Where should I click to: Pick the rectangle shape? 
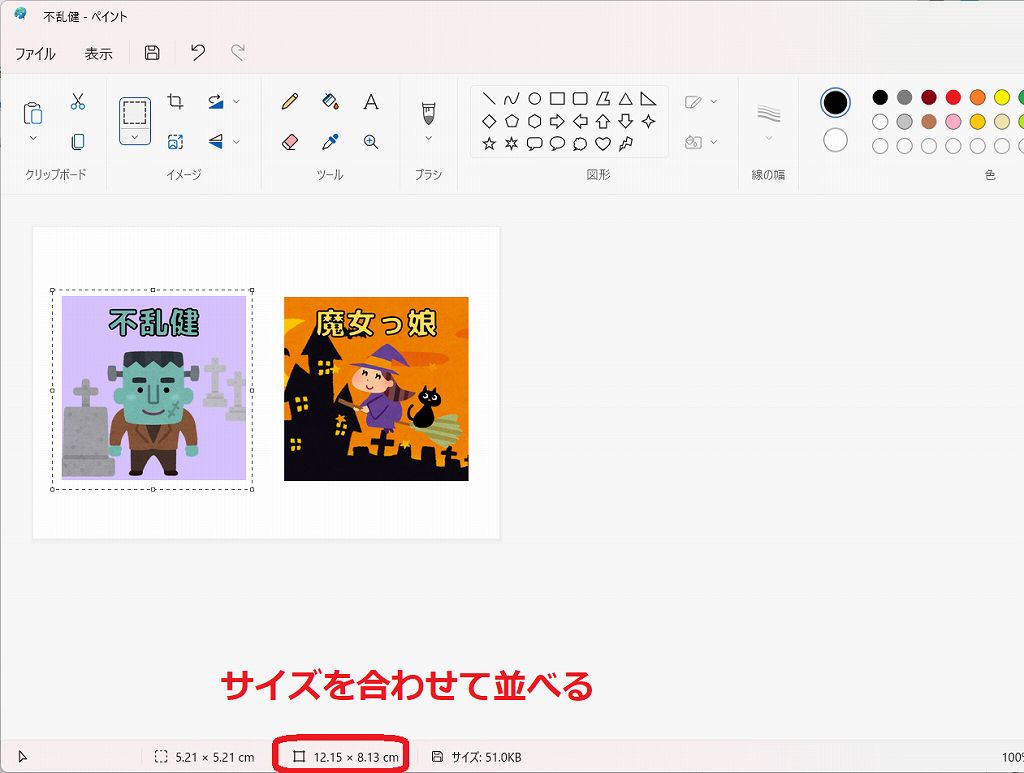click(x=557, y=99)
